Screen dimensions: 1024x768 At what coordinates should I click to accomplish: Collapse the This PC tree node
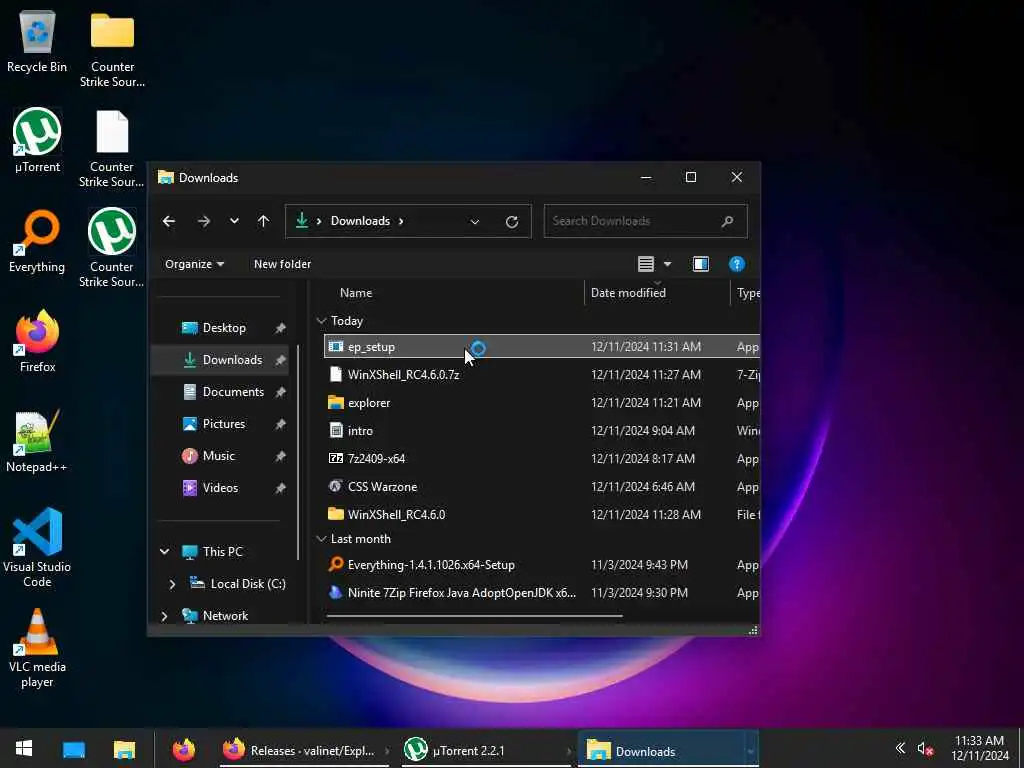[x=165, y=552]
